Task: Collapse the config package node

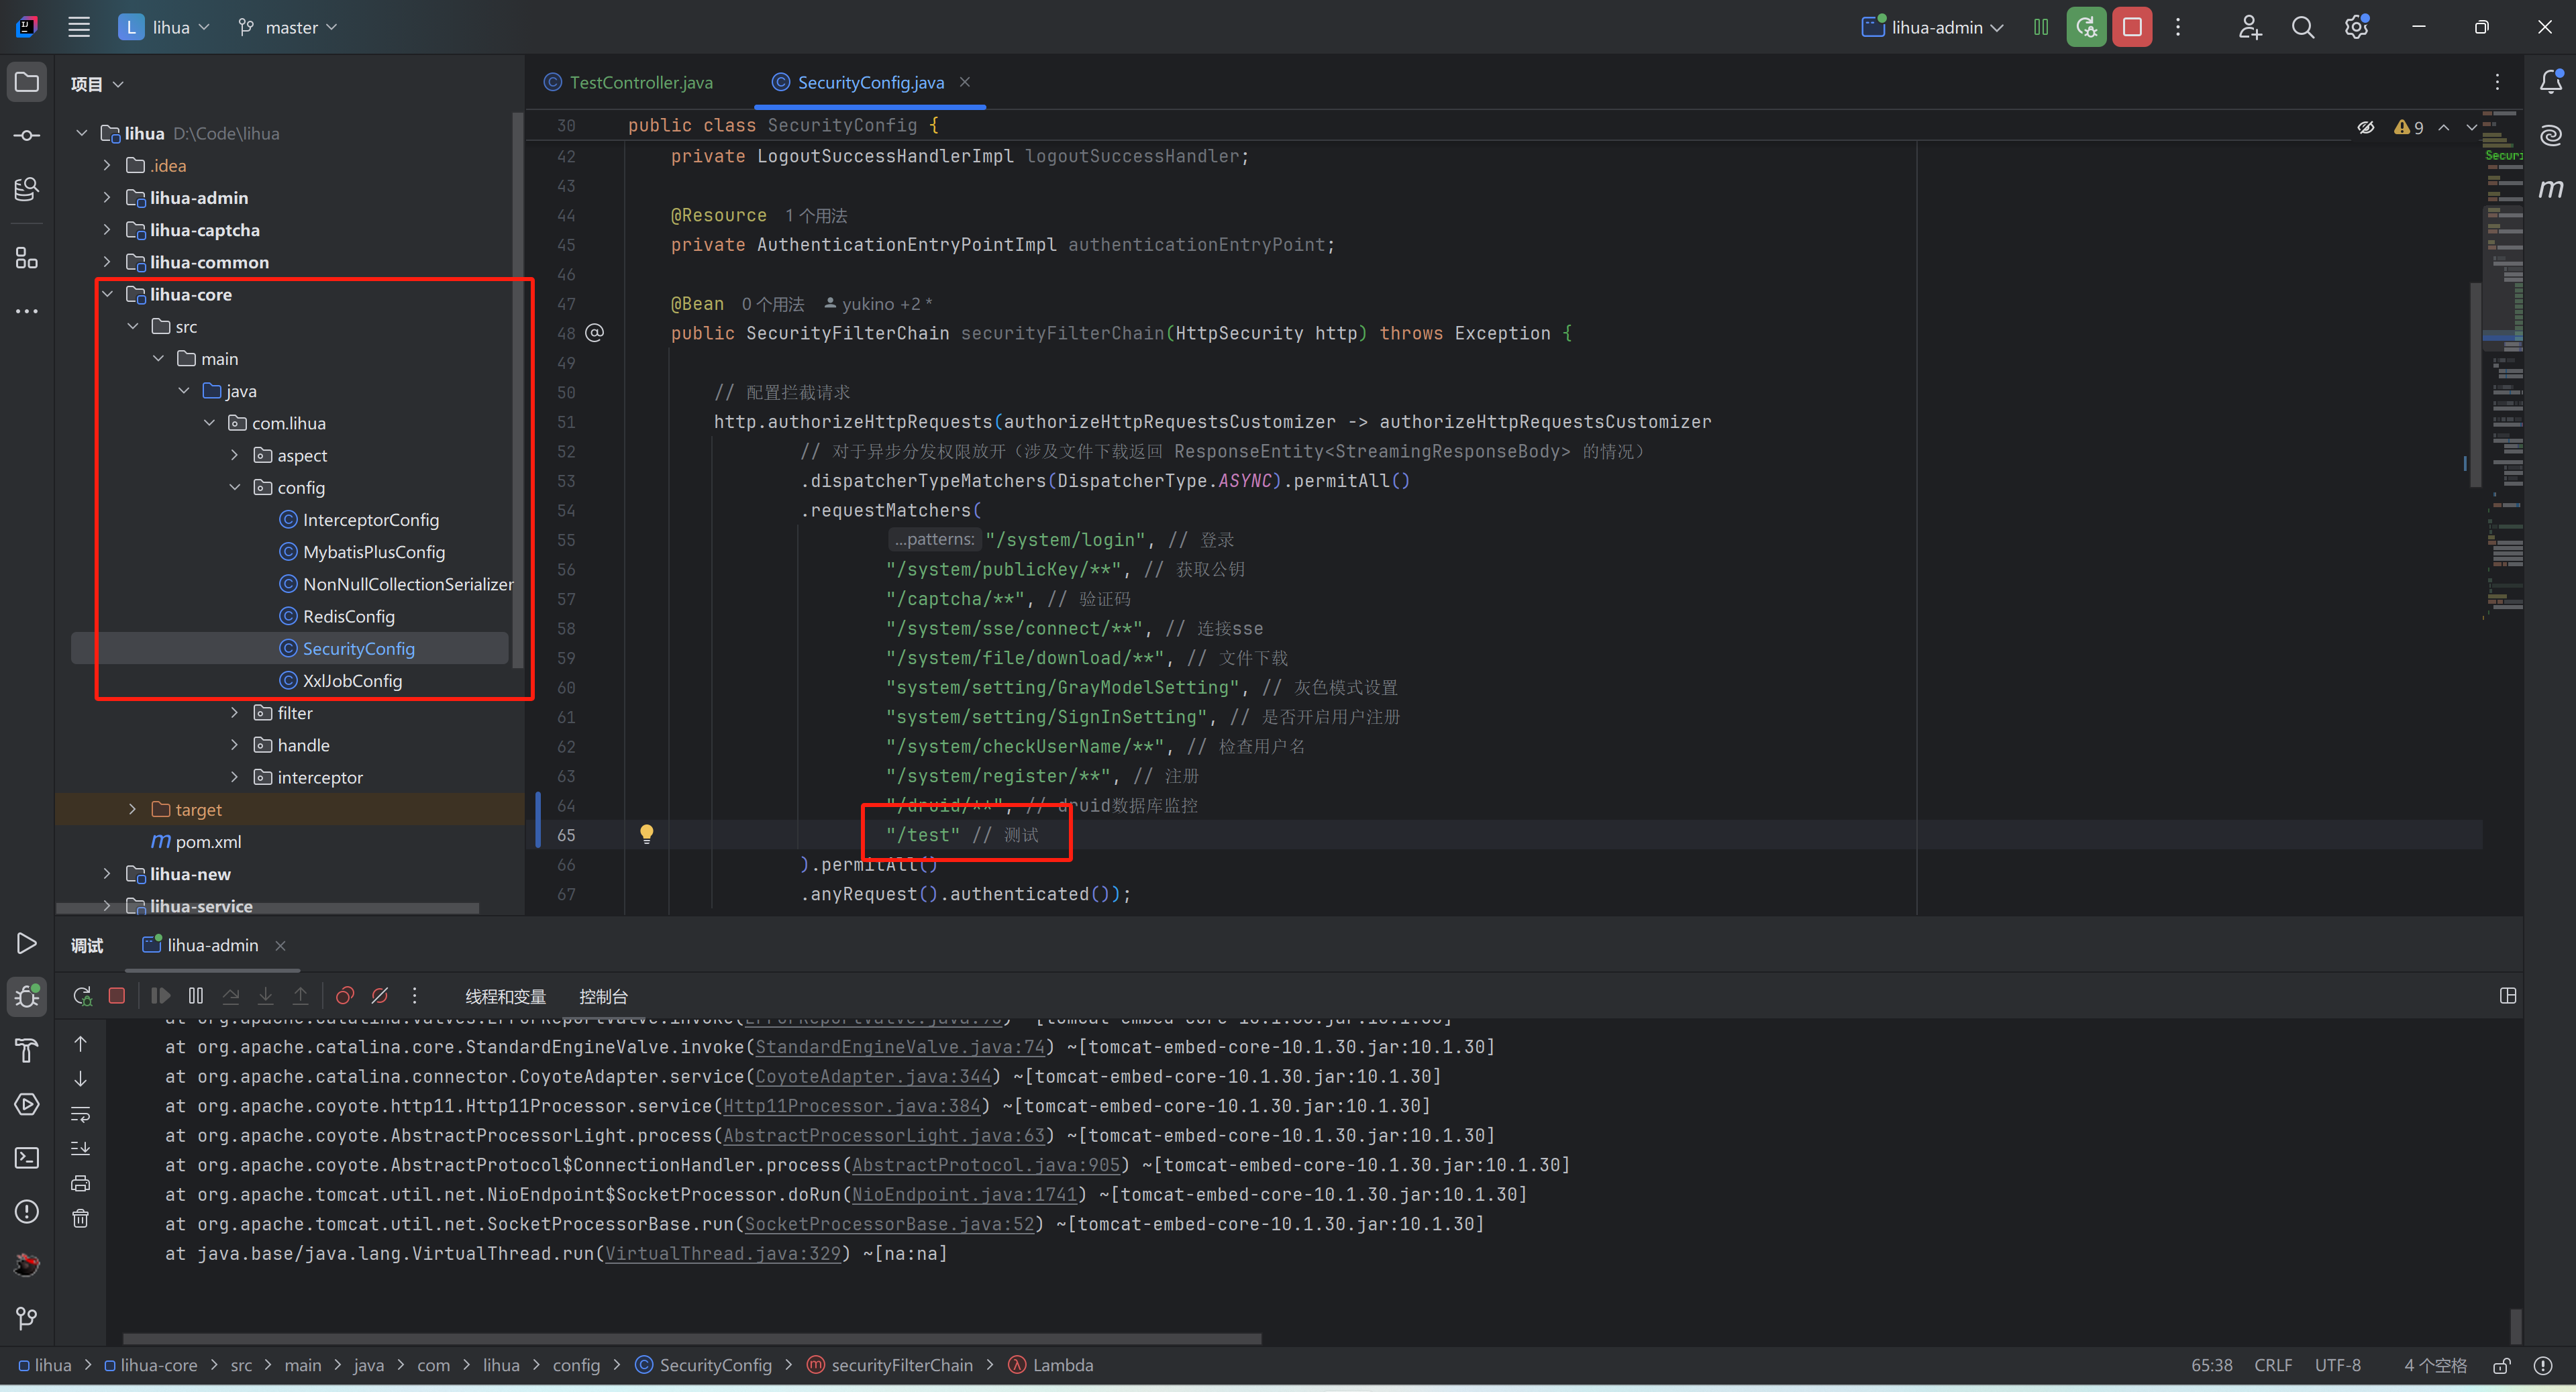Action: [235, 488]
